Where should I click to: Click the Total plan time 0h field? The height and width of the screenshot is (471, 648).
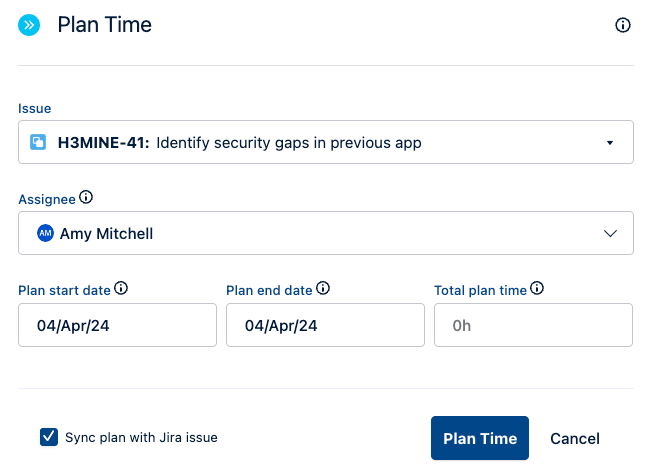[533, 325]
